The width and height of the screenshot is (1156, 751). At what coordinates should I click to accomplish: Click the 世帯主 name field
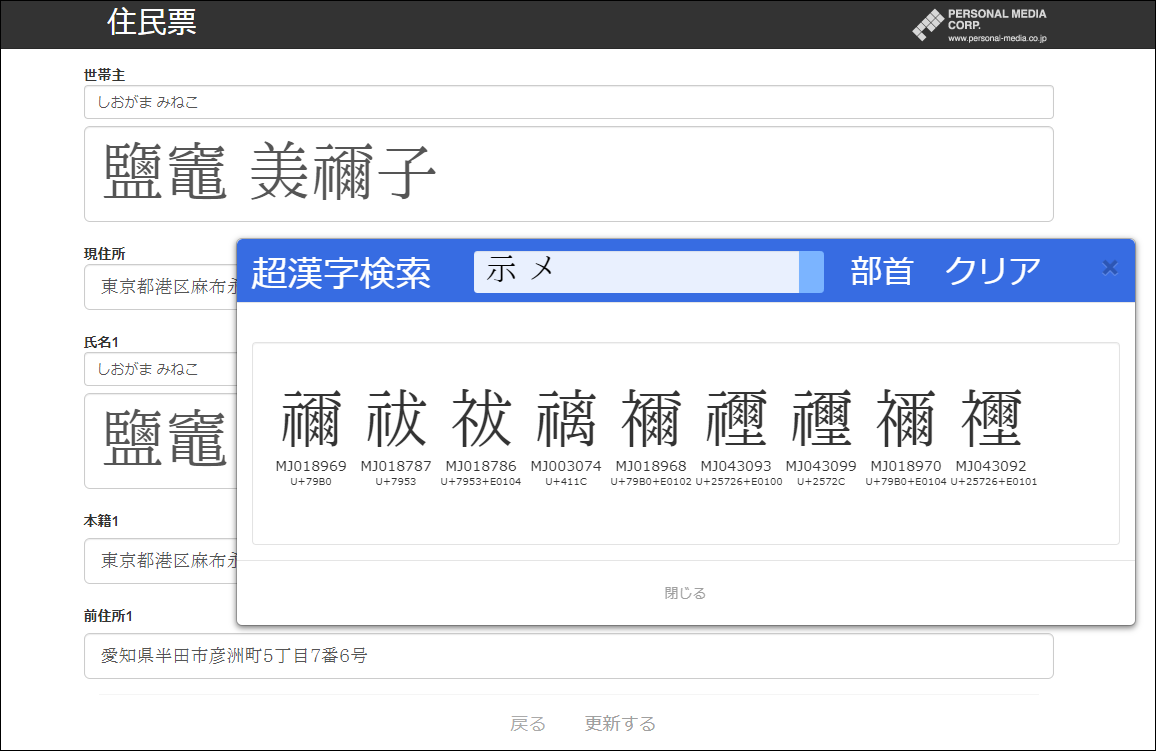[x=568, y=101]
